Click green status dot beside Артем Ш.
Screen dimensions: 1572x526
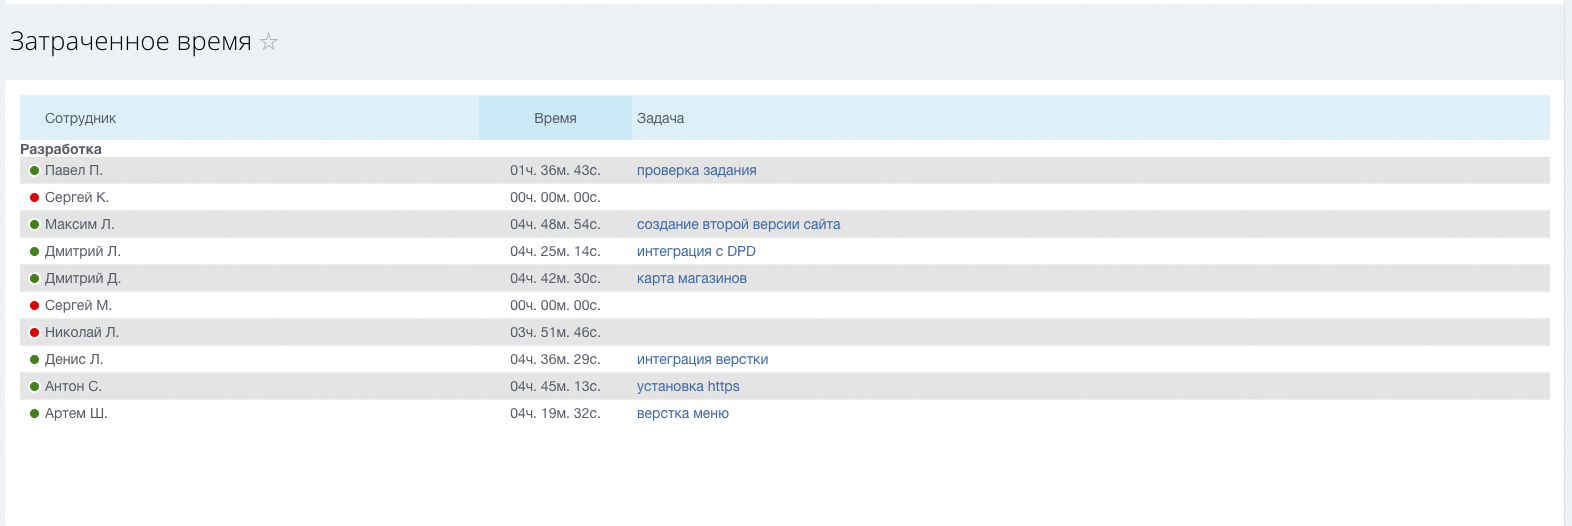tap(34, 414)
